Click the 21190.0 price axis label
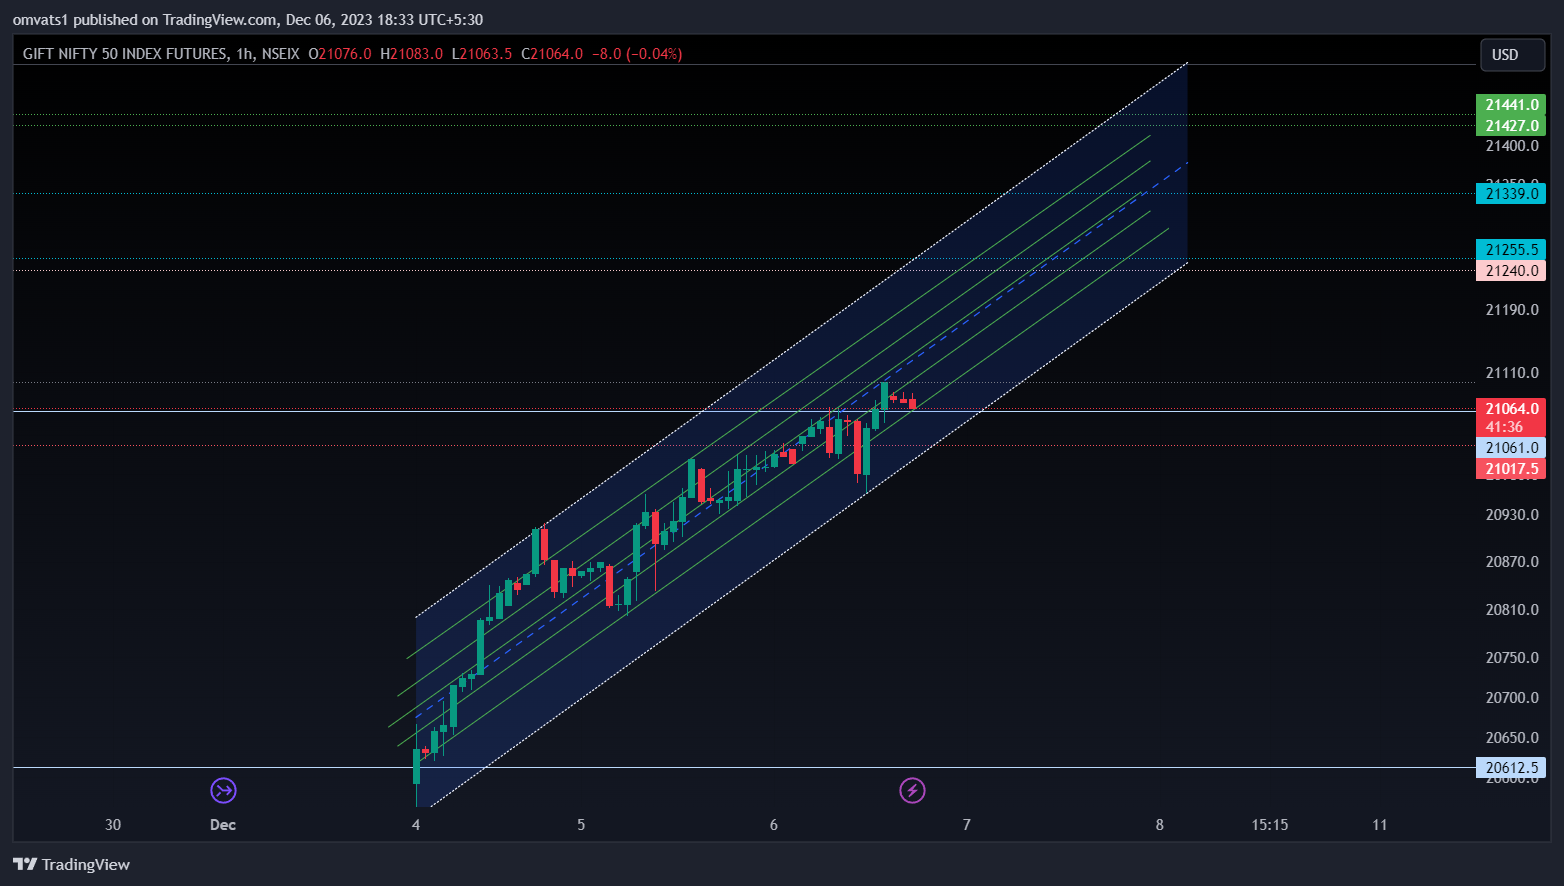Viewport: 1564px width, 886px height. tap(1512, 310)
